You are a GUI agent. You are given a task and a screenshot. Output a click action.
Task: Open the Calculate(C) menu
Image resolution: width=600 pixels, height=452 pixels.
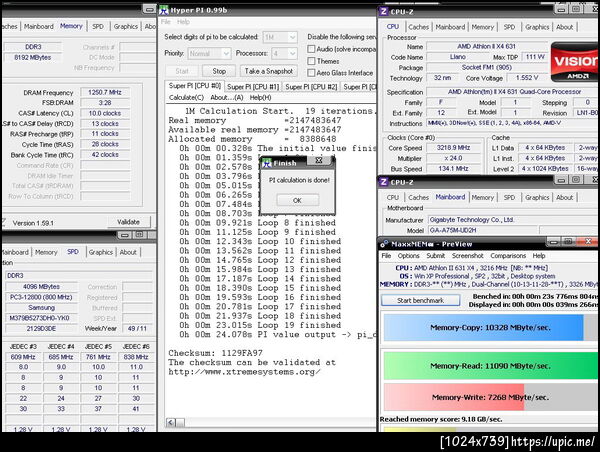186,98
